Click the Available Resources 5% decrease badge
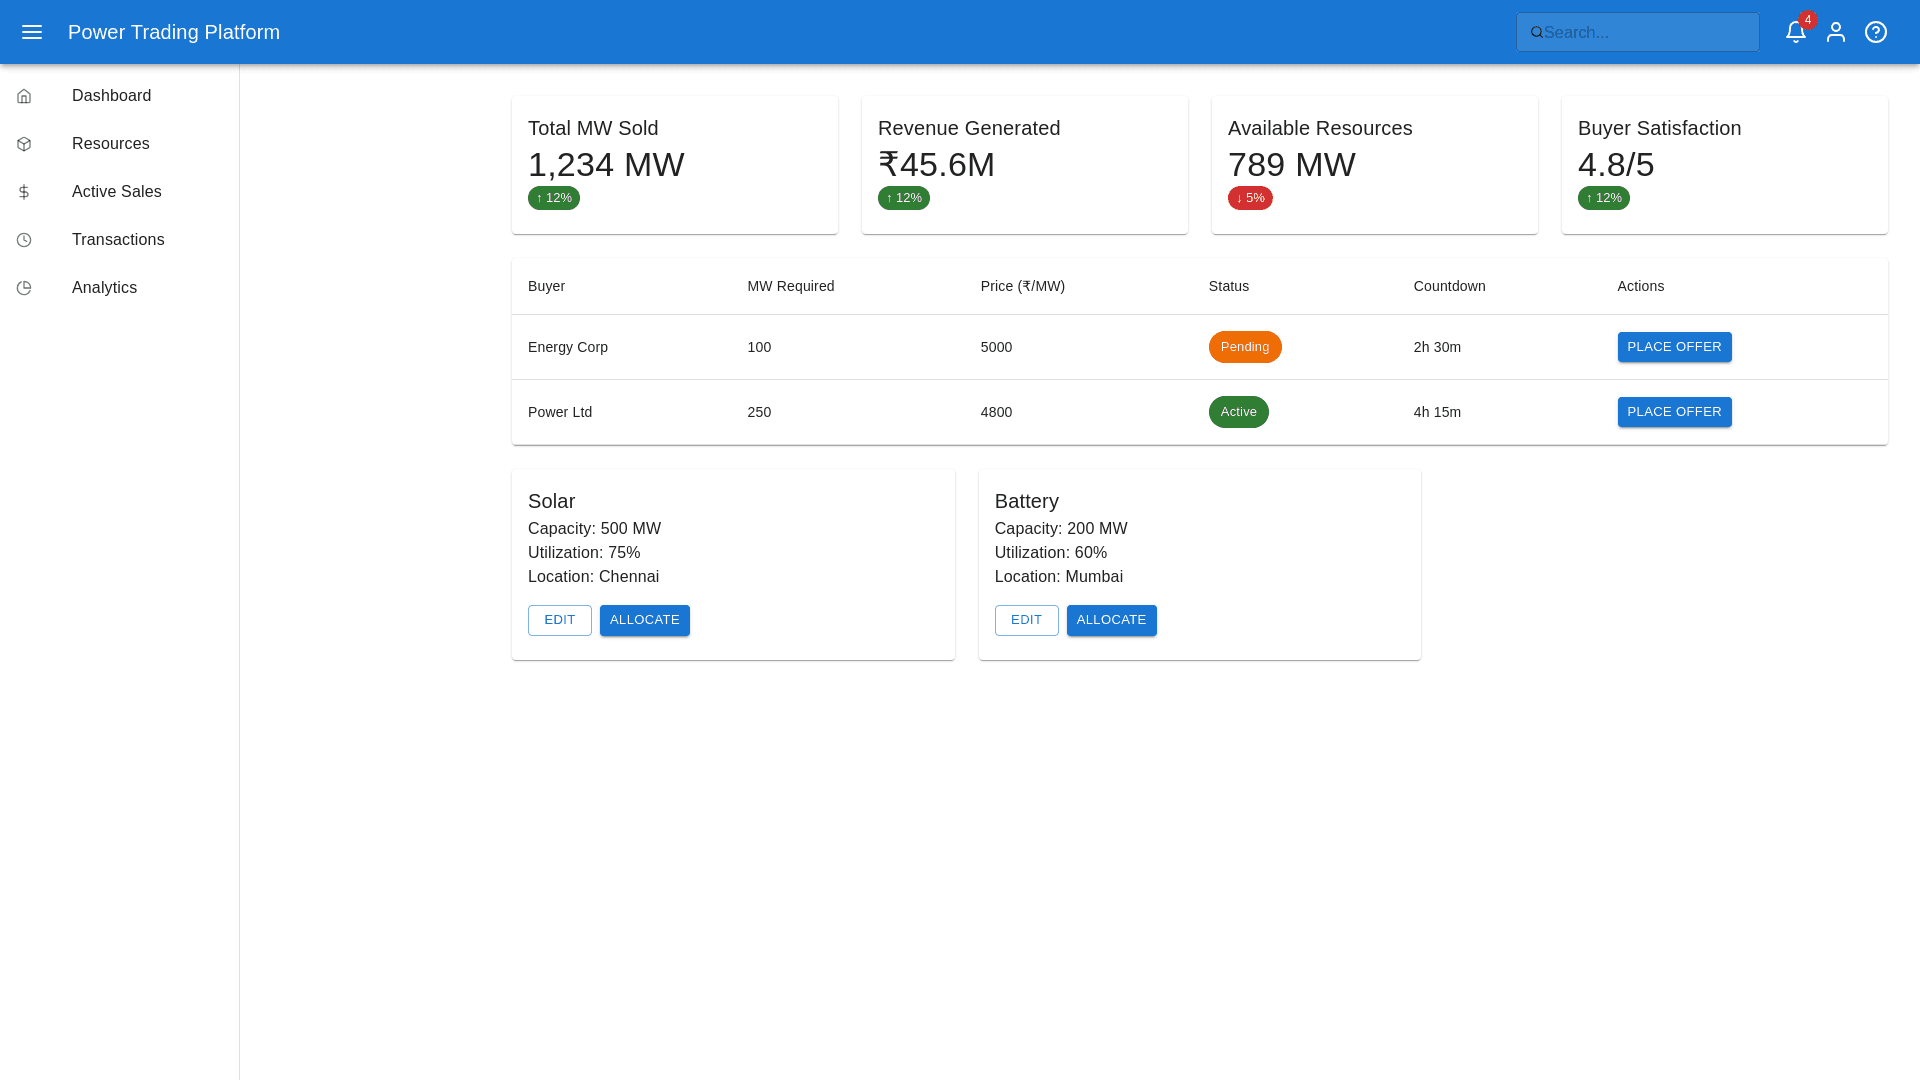 [x=1250, y=198]
